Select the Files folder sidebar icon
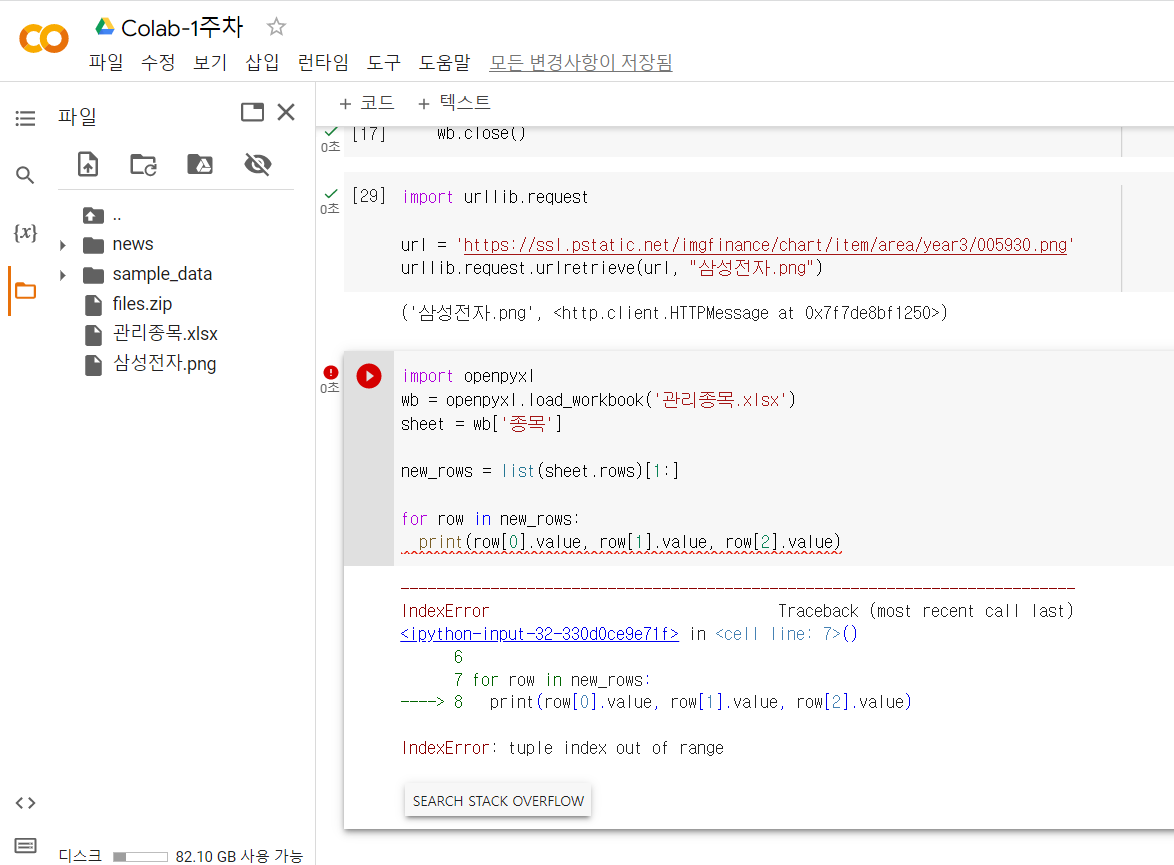 click(25, 291)
